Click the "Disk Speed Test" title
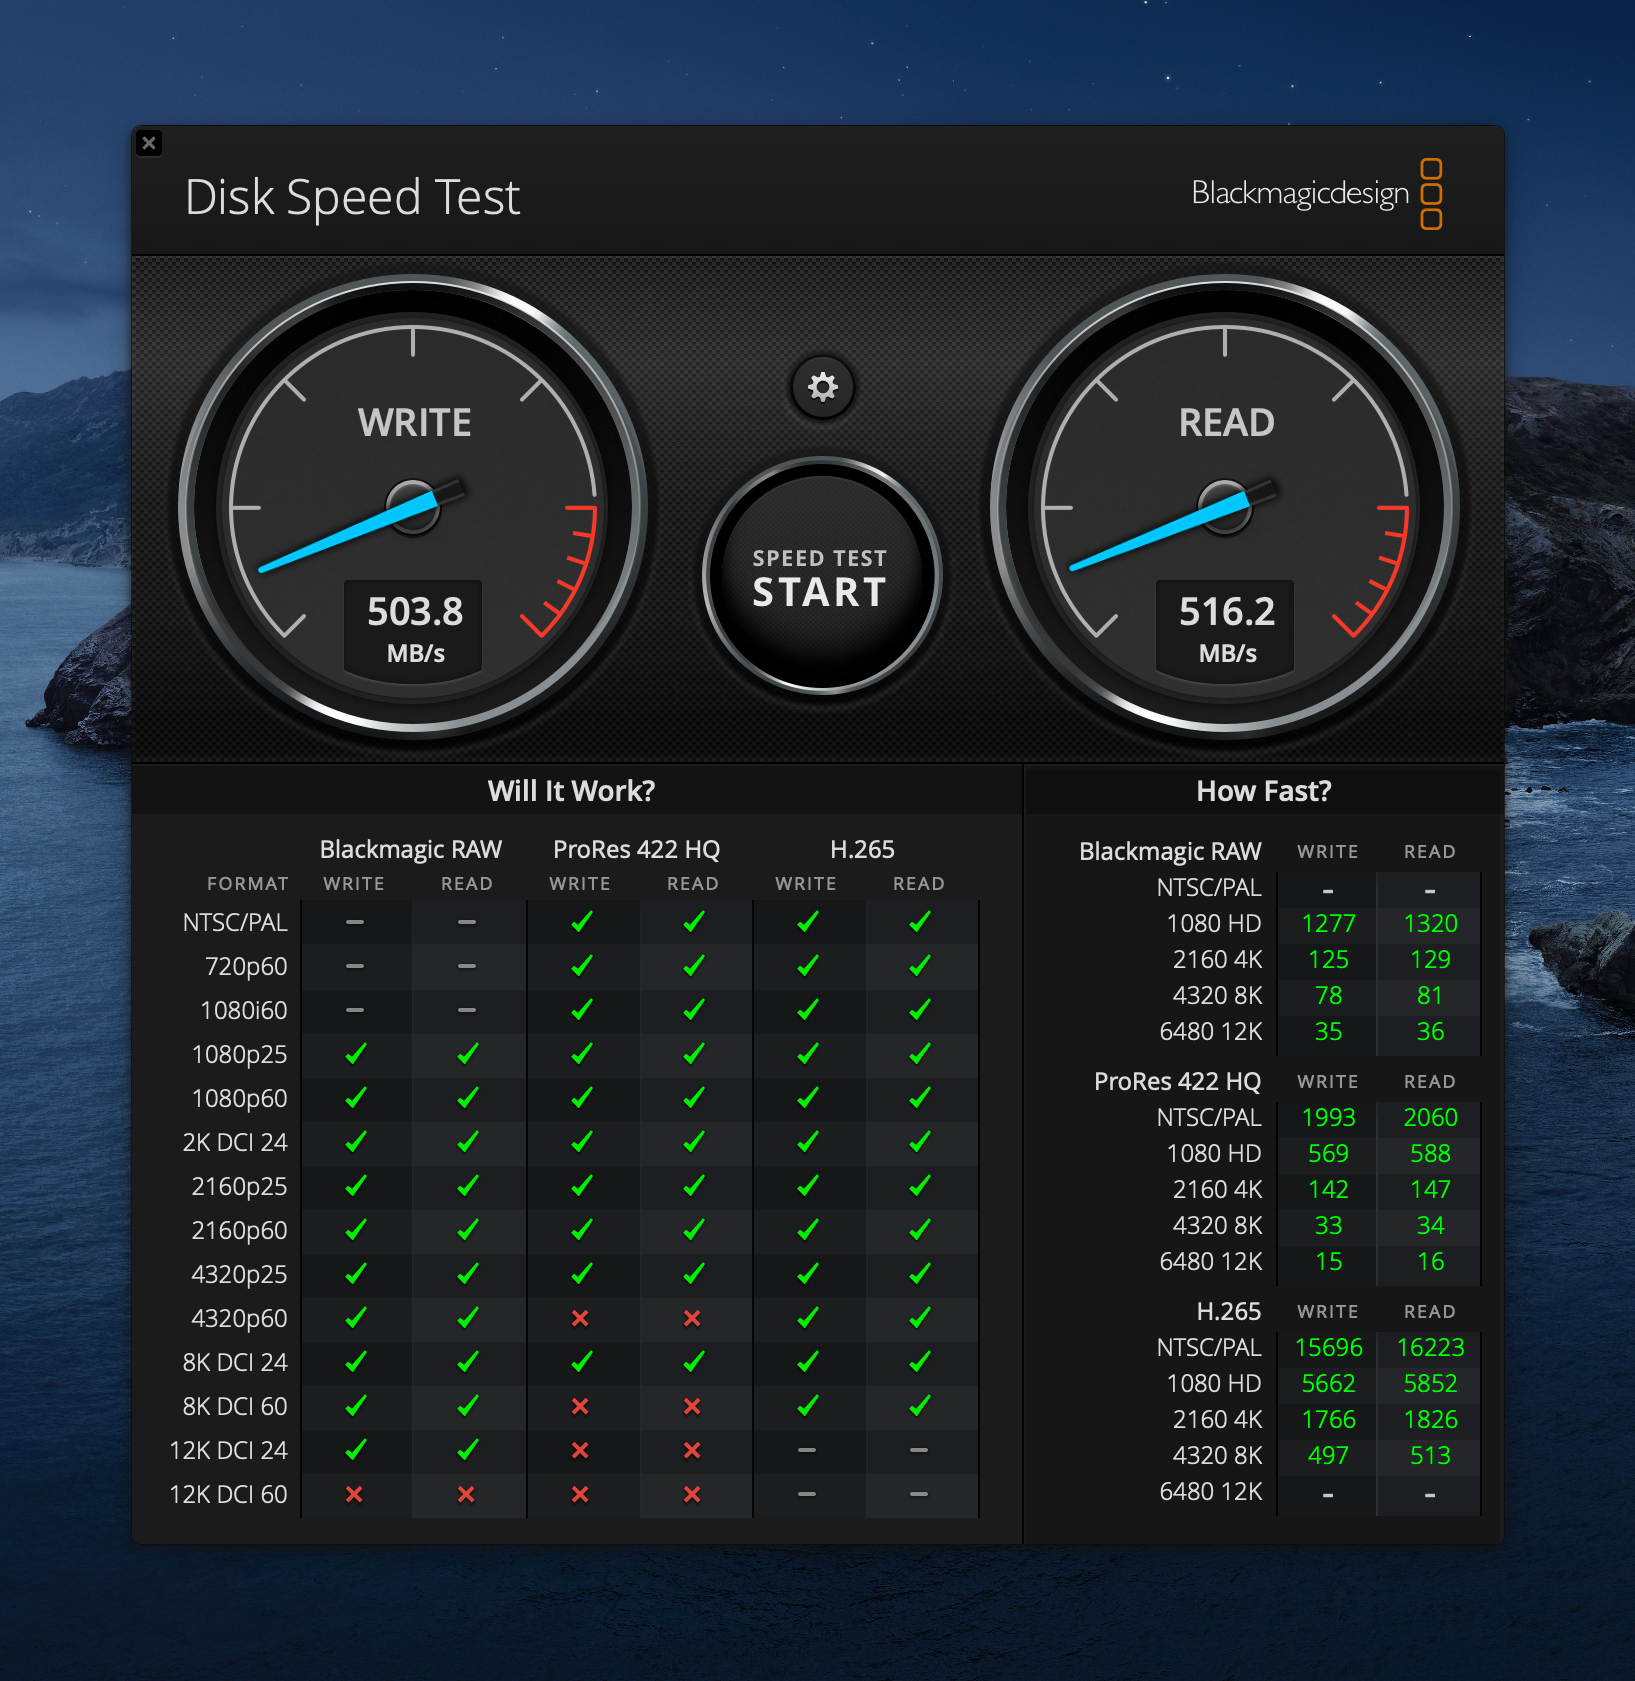1635x1681 pixels. click(x=352, y=197)
